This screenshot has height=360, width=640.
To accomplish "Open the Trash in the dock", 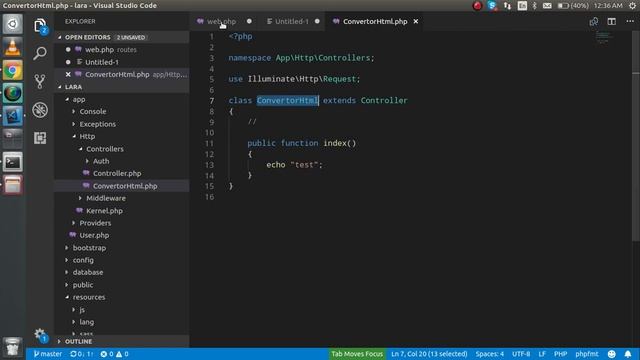I will coord(13,347).
